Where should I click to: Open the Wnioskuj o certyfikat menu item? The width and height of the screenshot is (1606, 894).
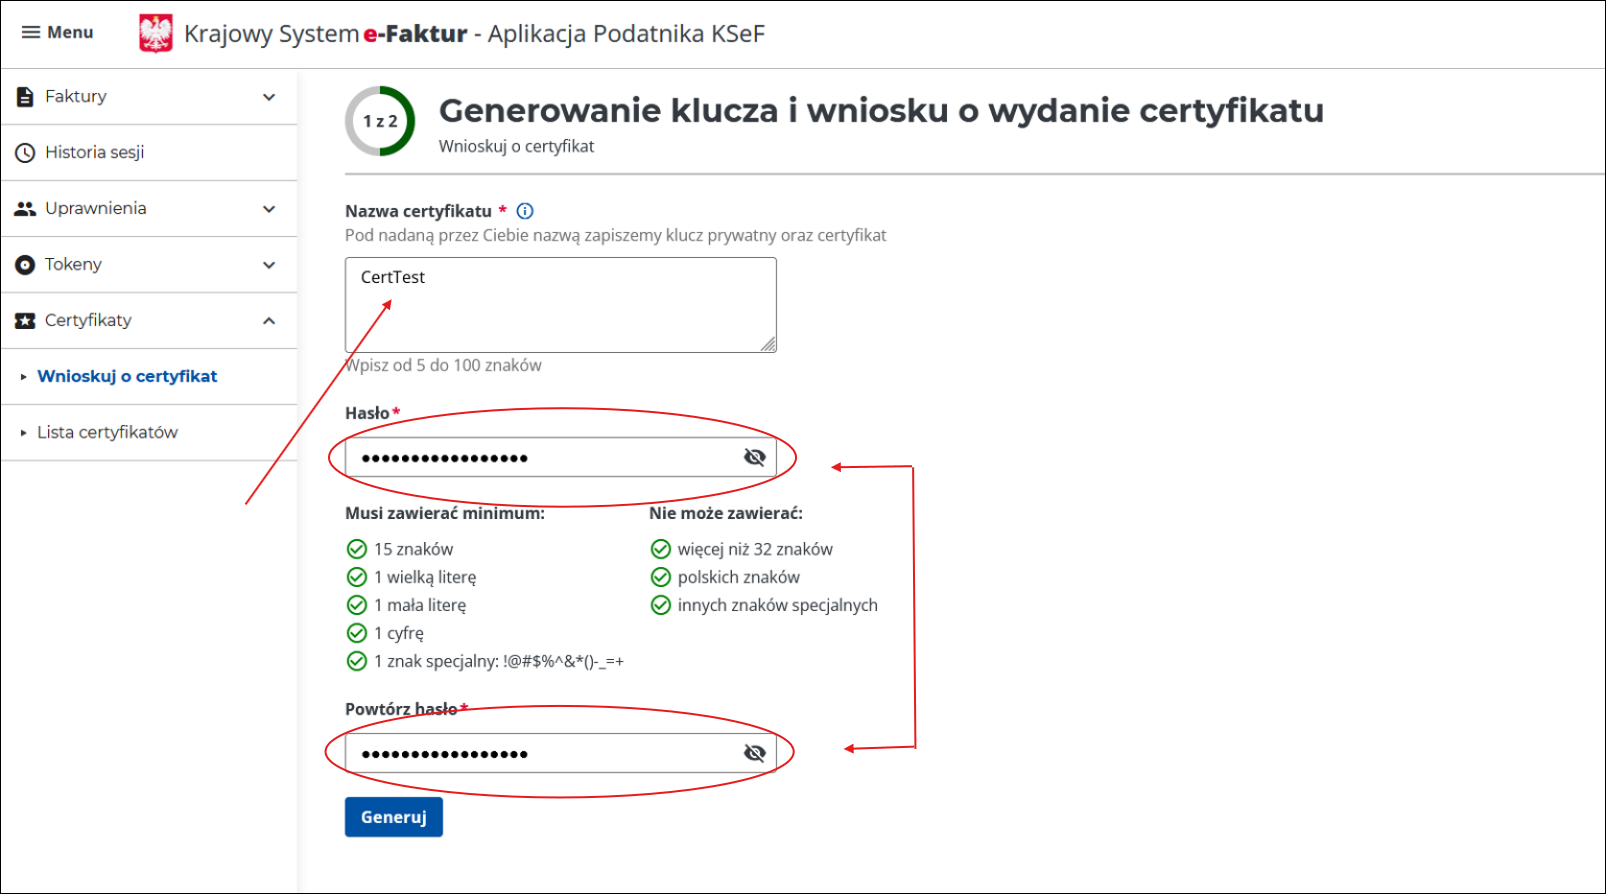(x=127, y=376)
